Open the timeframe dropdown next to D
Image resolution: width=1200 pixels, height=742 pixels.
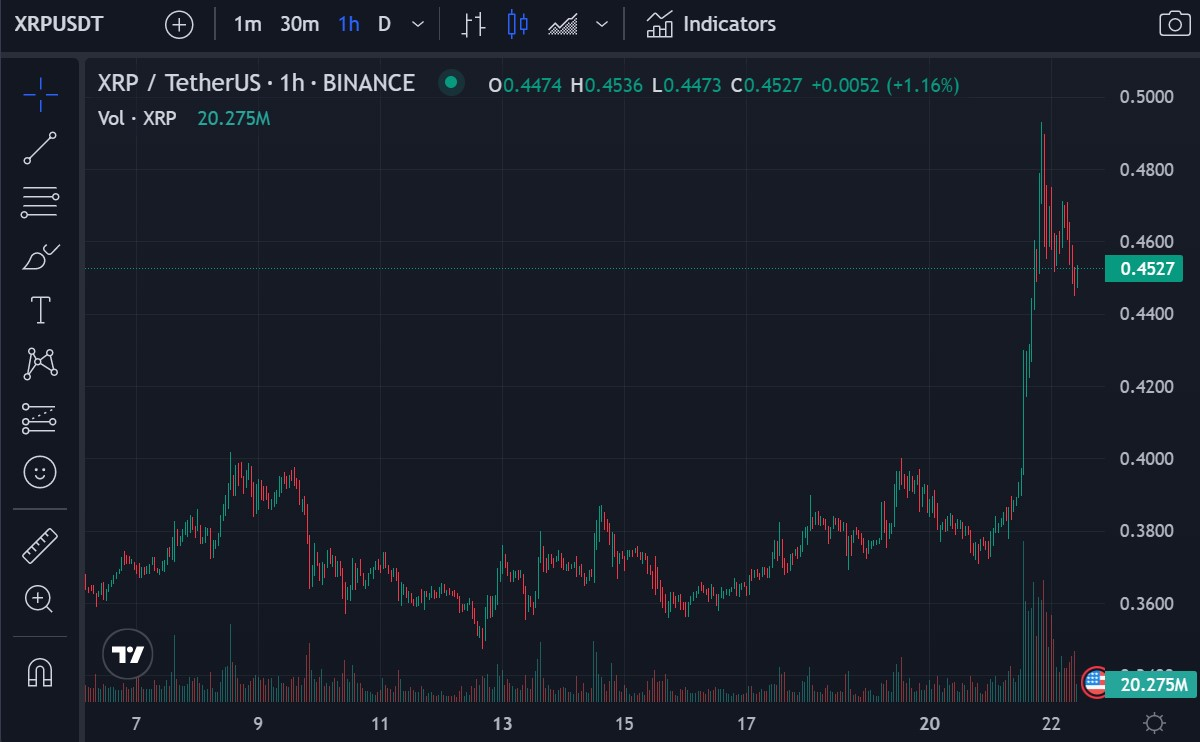[x=416, y=24]
